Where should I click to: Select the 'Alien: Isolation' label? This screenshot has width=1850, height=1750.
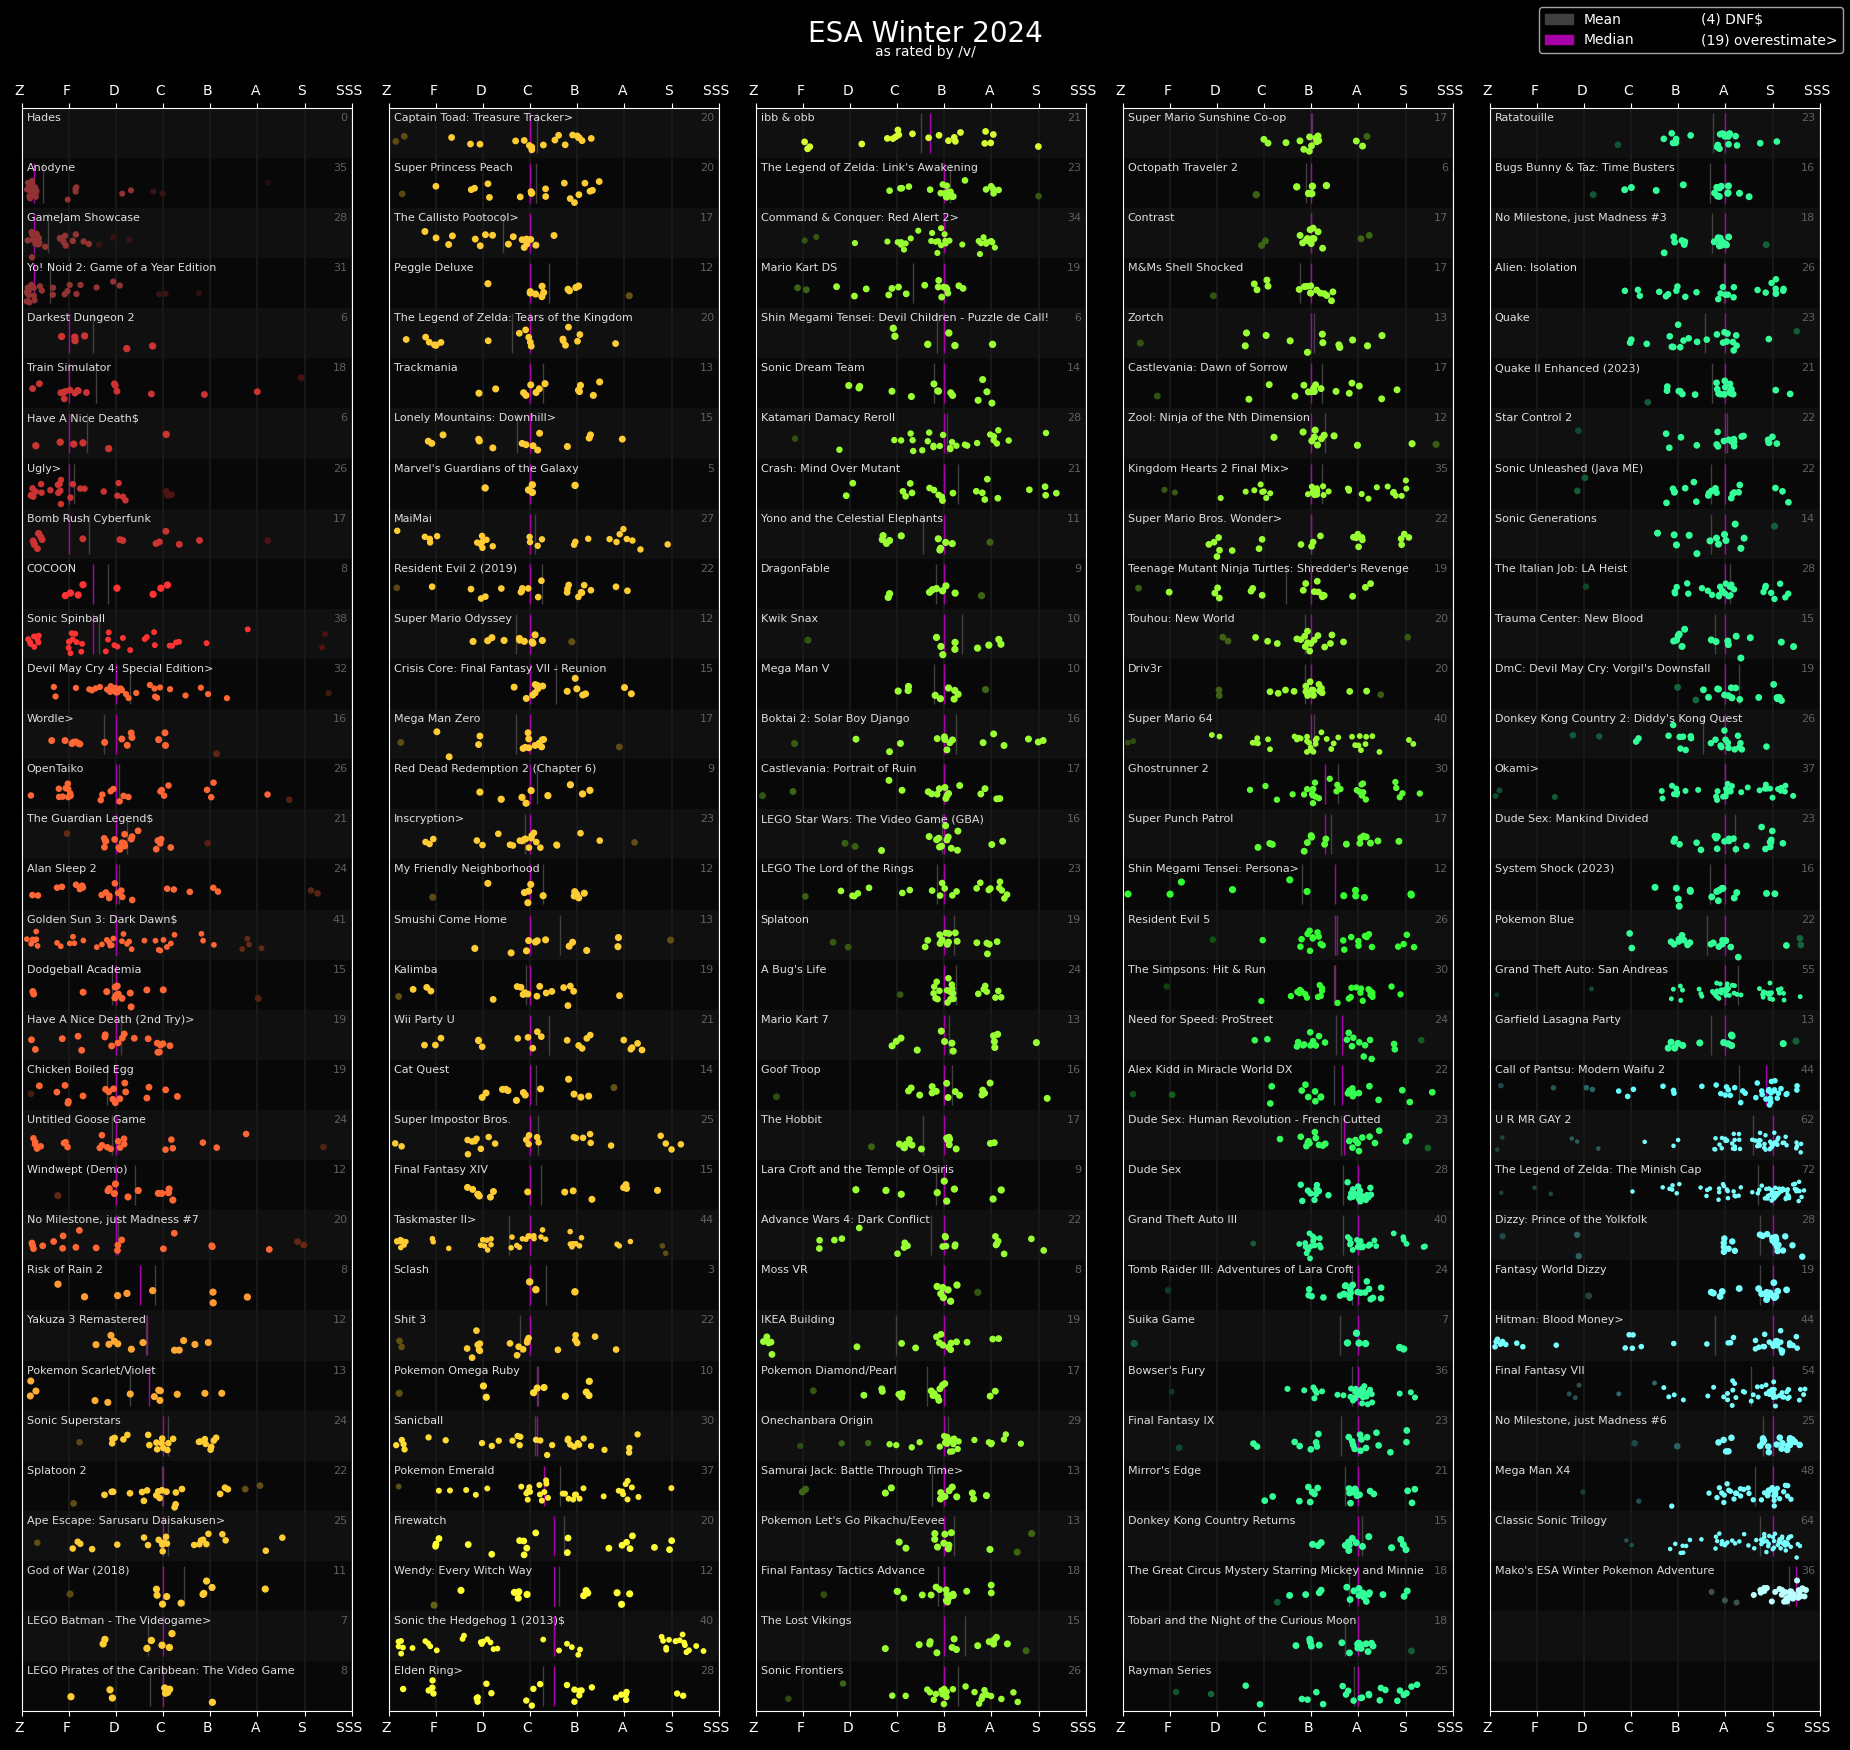(x=1535, y=268)
